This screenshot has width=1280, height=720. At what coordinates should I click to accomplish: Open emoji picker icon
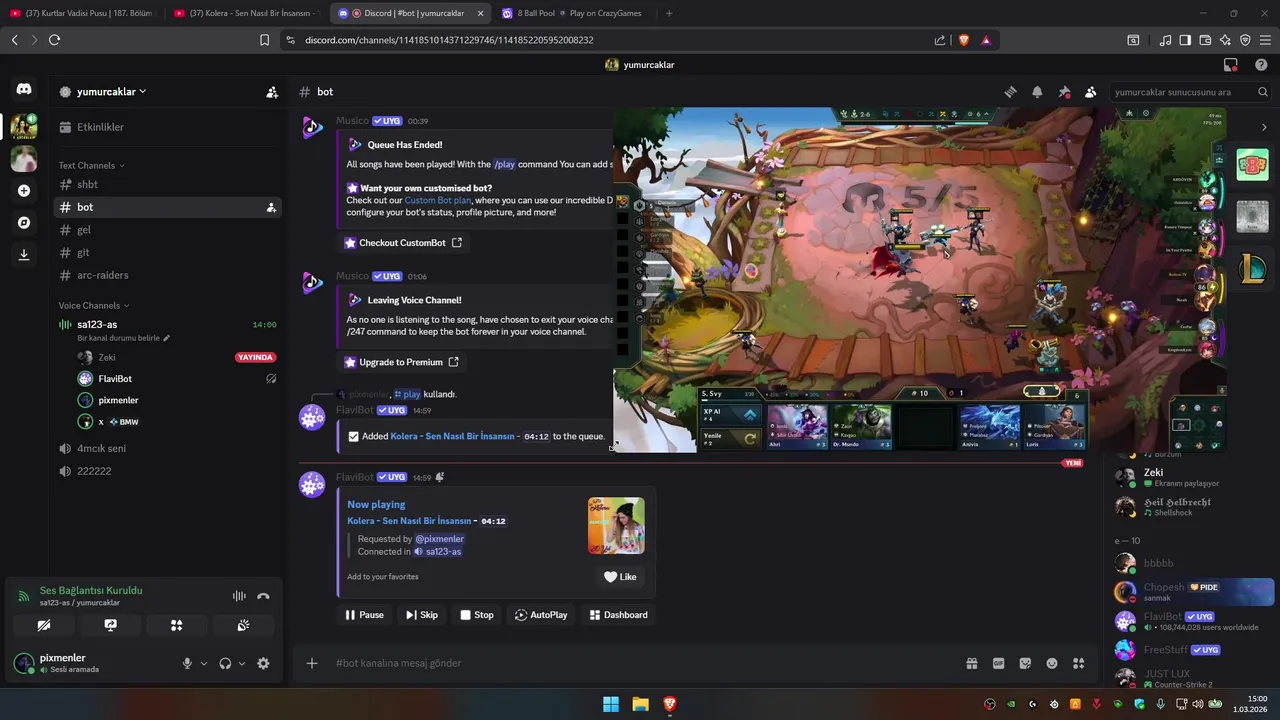(1052, 663)
